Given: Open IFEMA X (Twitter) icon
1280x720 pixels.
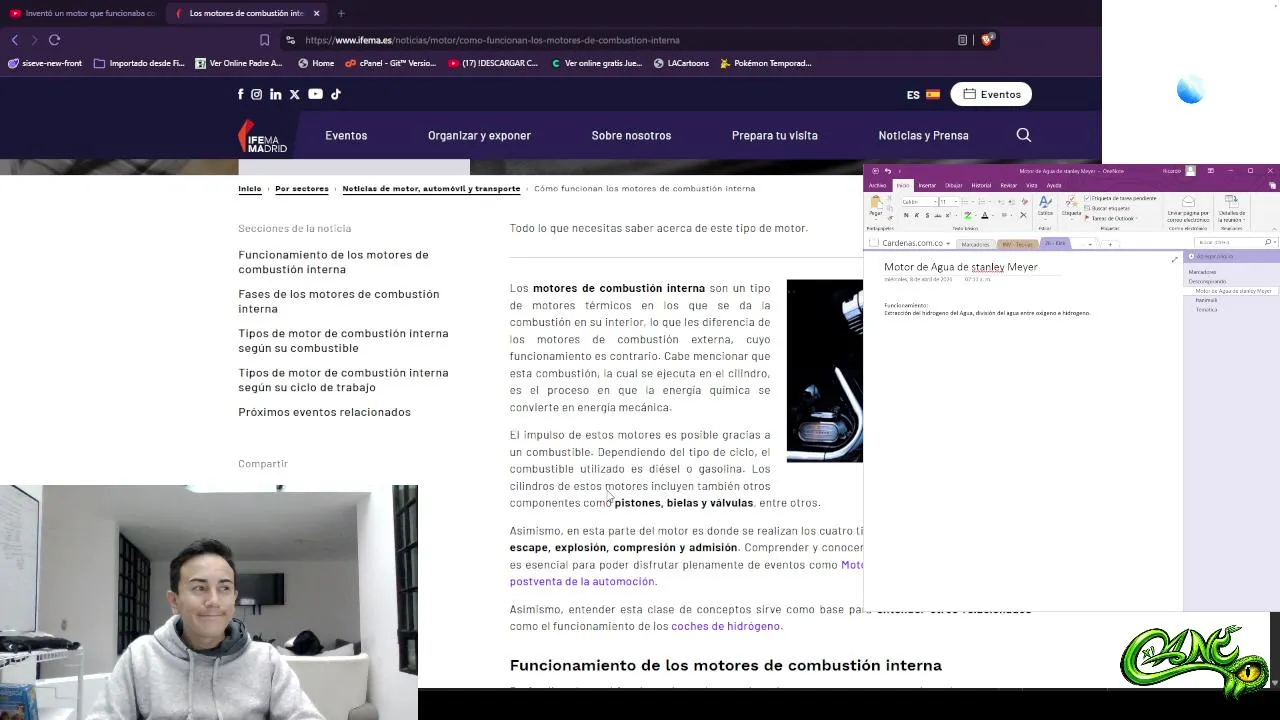Looking at the screenshot, I should click(x=294, y=94).
